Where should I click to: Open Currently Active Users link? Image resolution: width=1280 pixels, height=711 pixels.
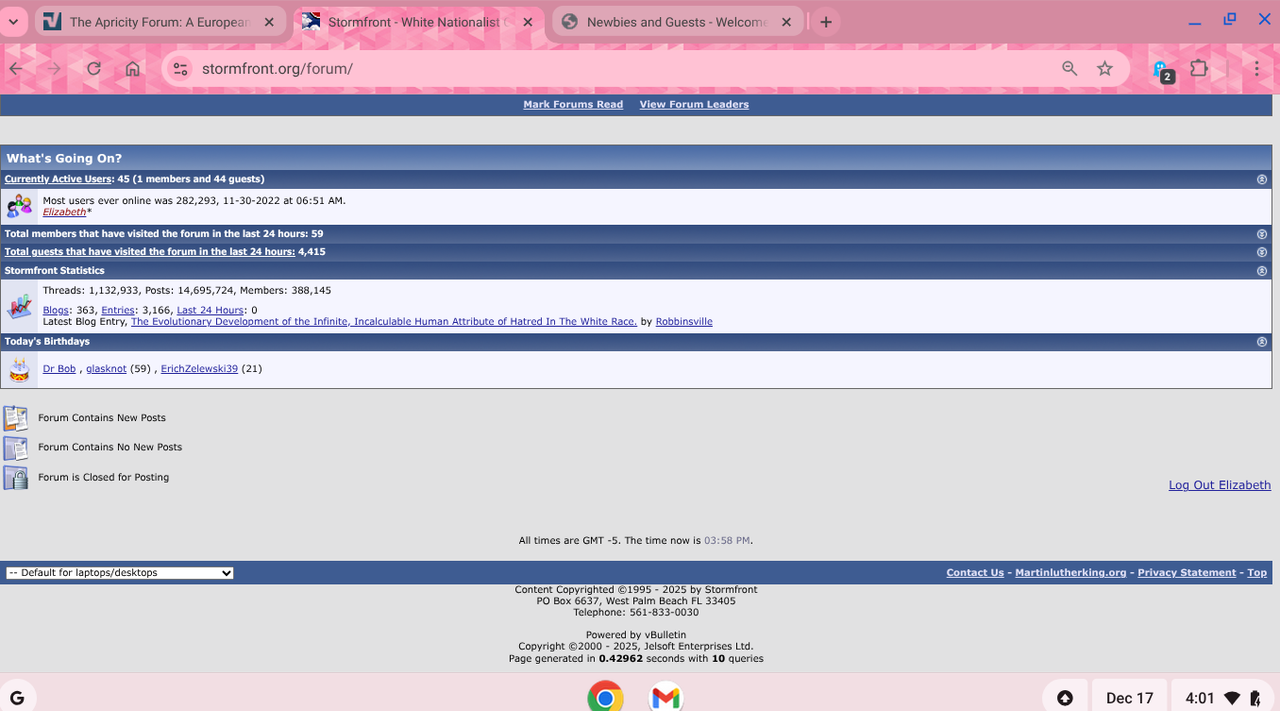(58, 179)
